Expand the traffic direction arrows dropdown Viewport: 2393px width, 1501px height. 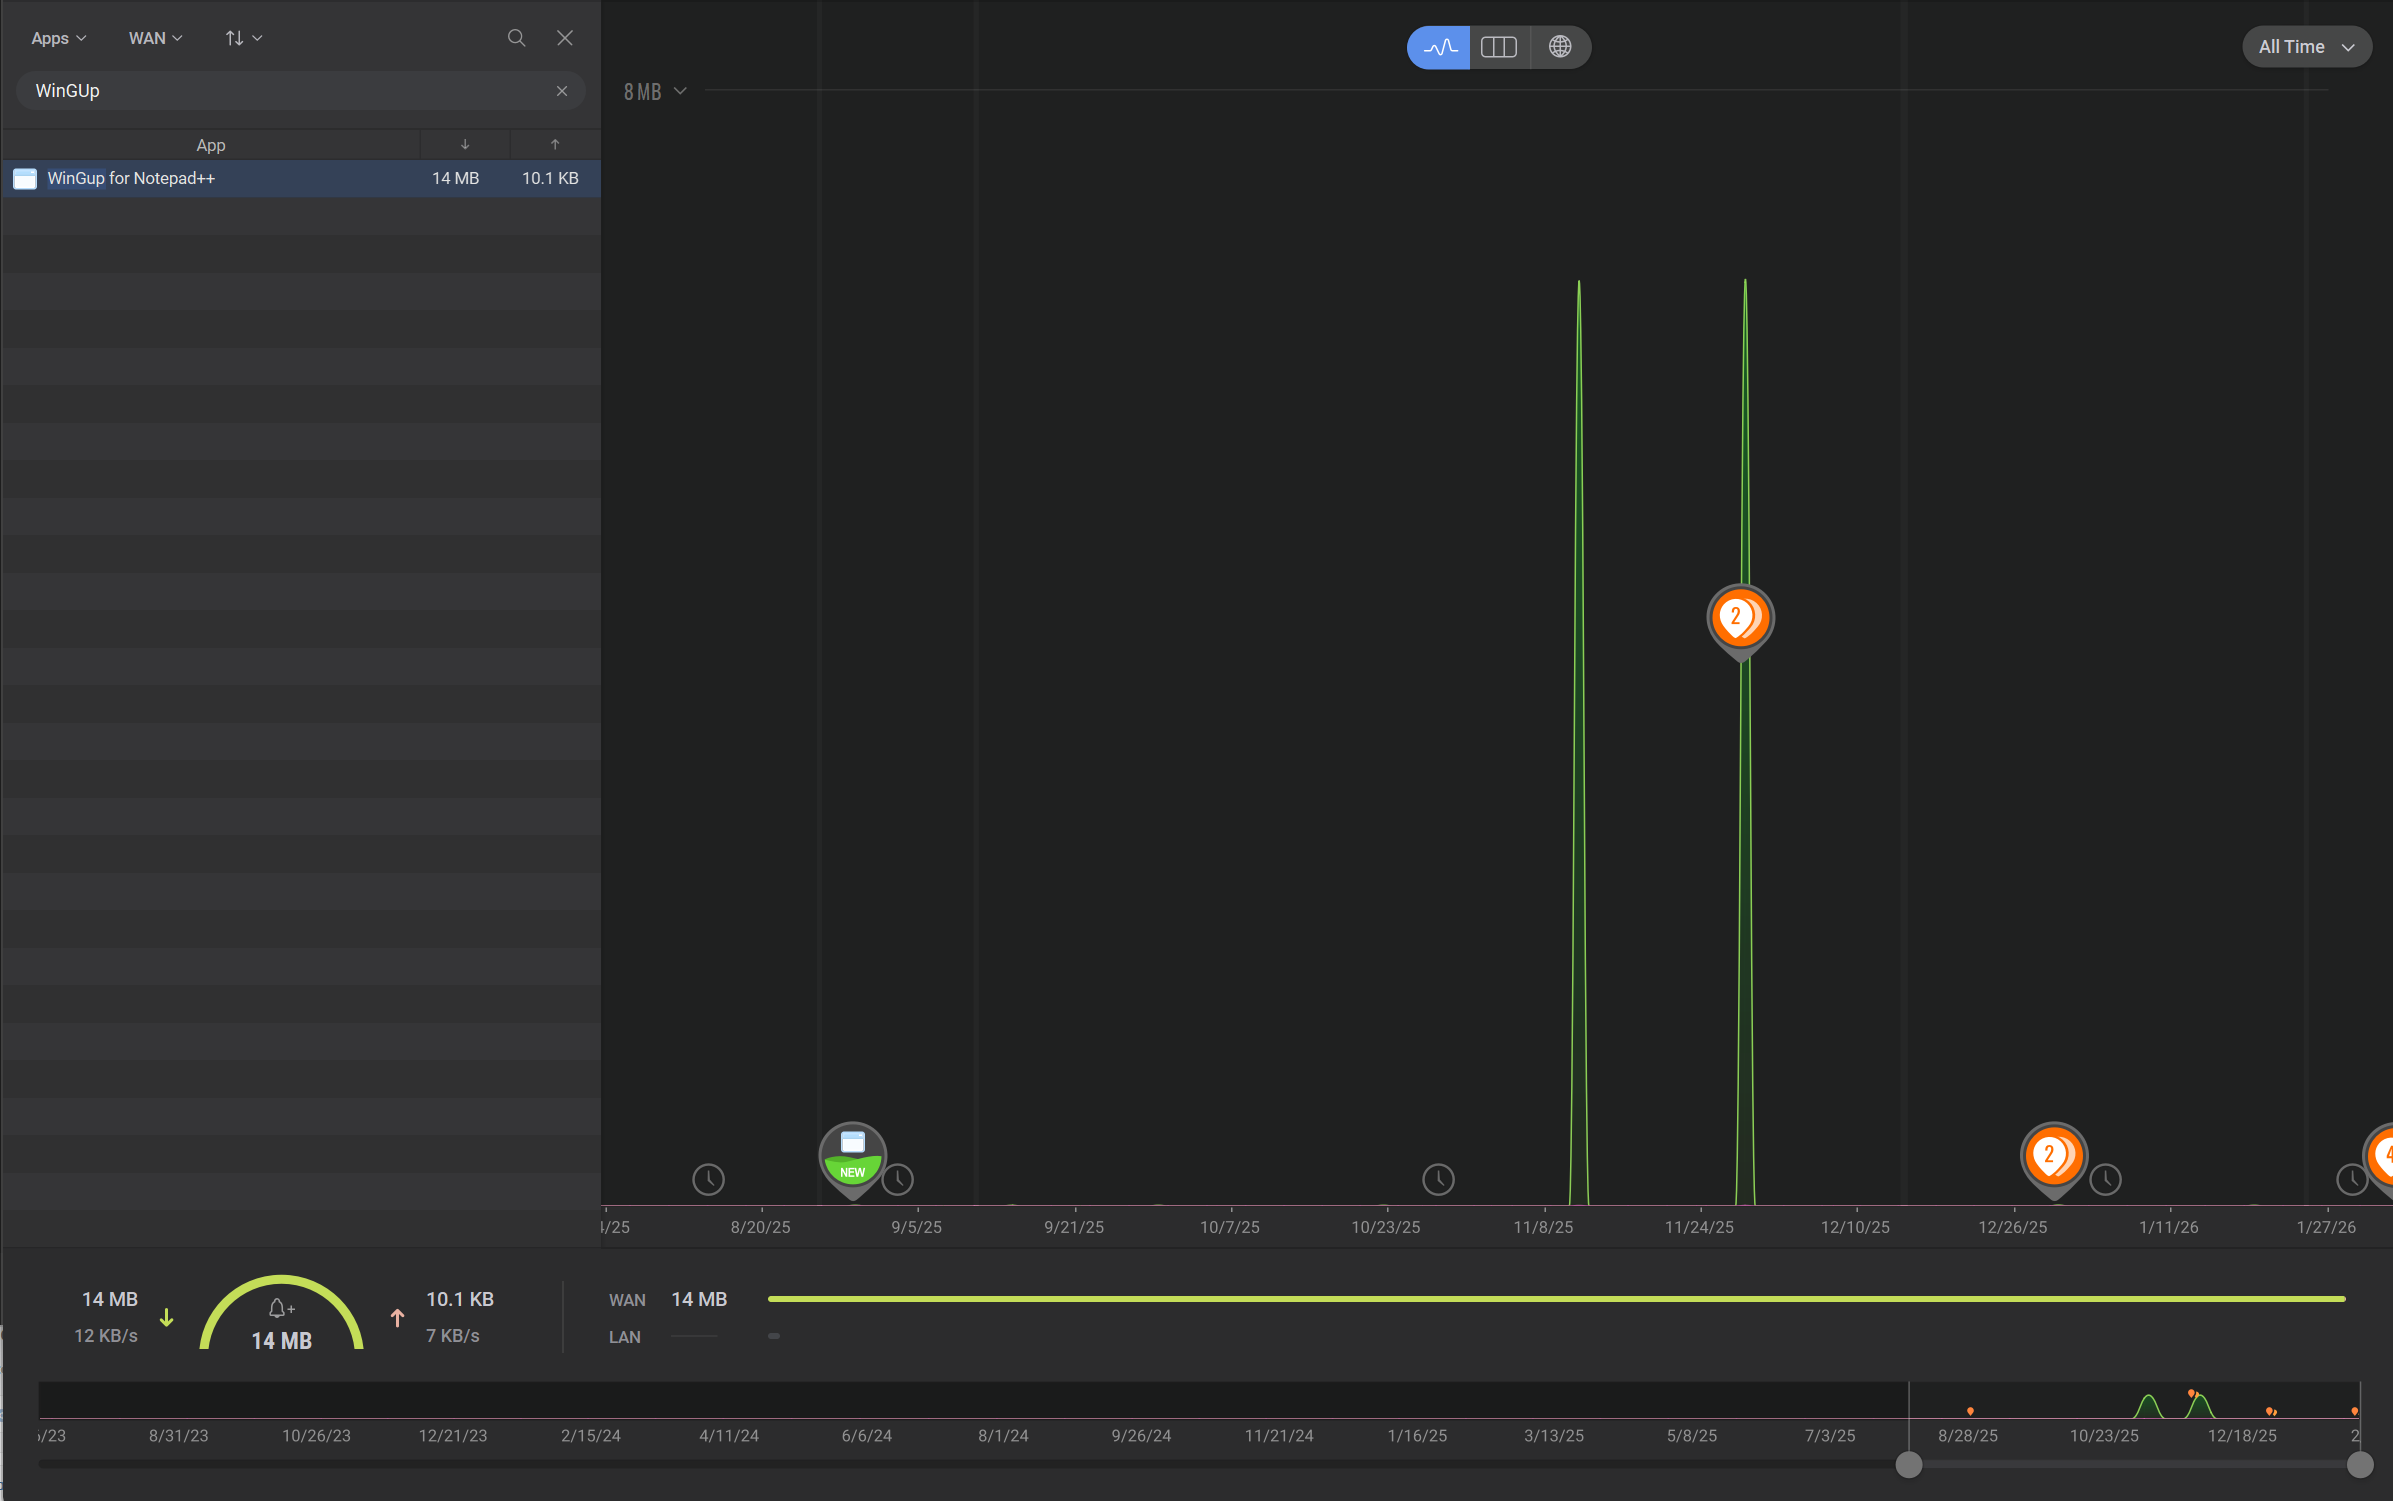(243, 38)
